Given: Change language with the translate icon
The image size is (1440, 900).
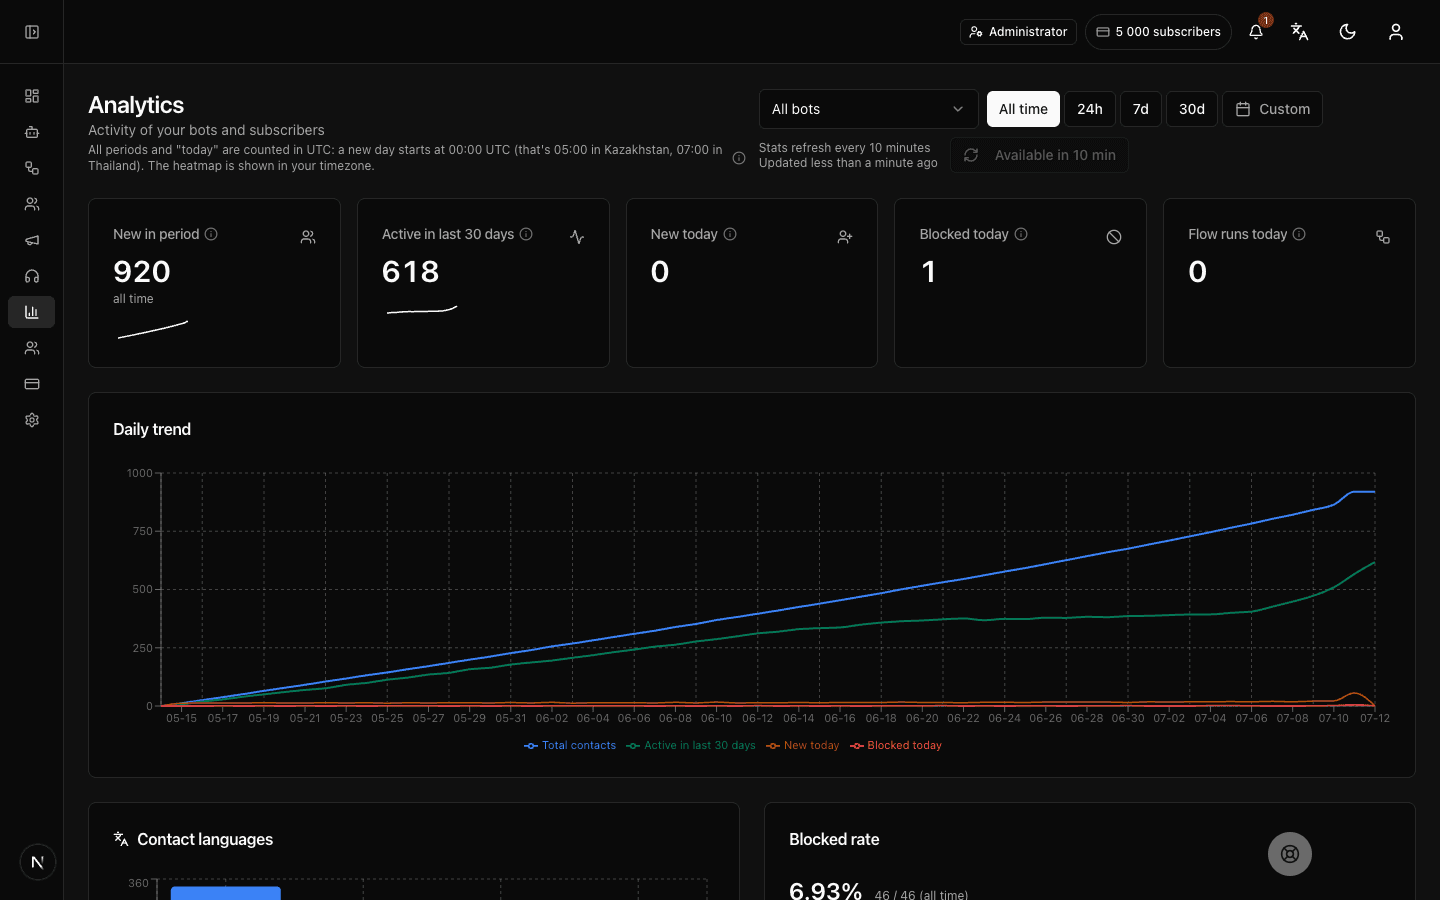Looking at the screenshot, I should point(1300,32).
